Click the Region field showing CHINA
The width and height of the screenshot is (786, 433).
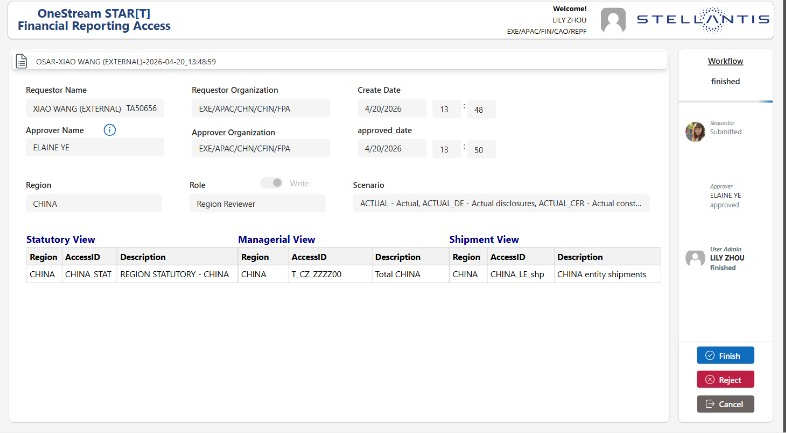tap(94, 203)
